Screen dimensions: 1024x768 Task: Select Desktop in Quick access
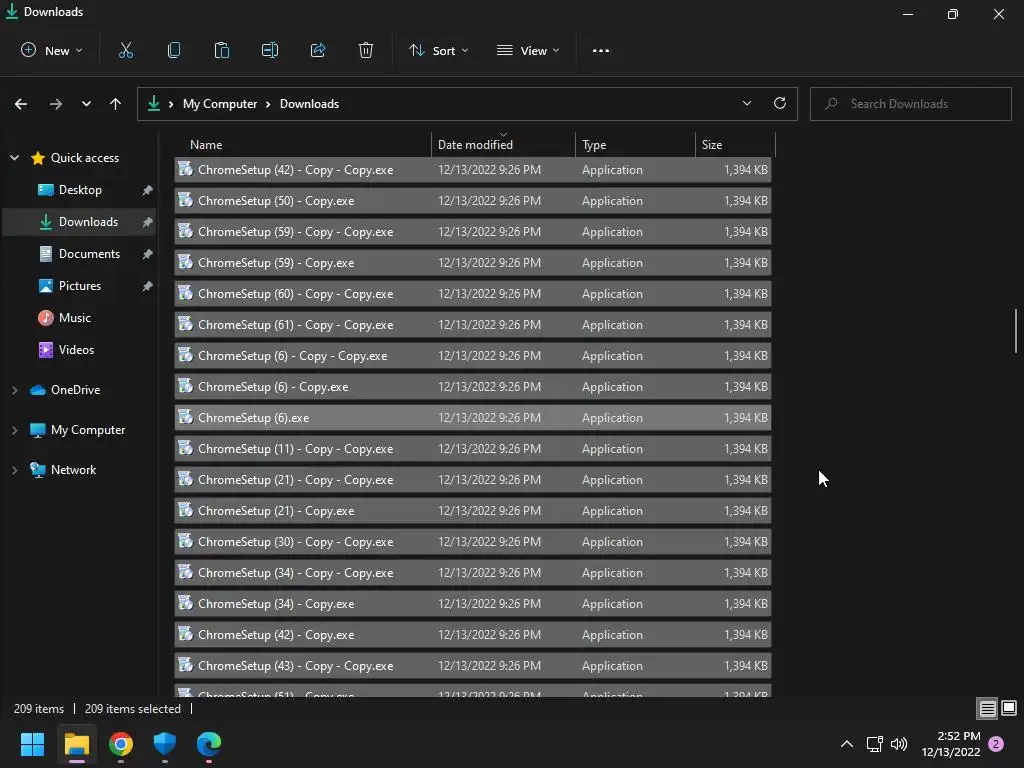click(x=80, y=190)
